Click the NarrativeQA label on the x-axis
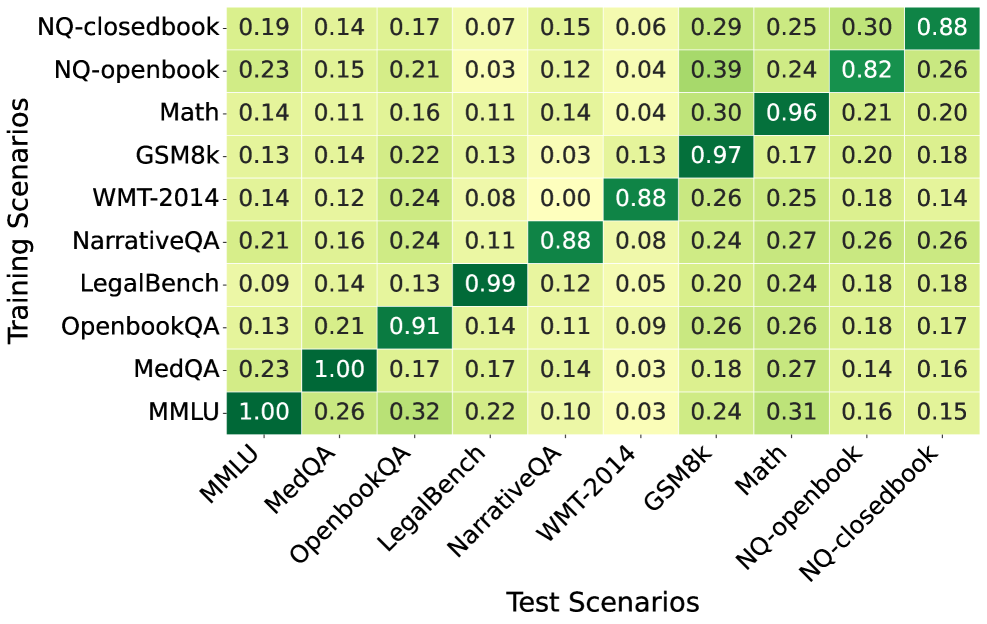The image size is (987, 624). click(x=509, y=500)
